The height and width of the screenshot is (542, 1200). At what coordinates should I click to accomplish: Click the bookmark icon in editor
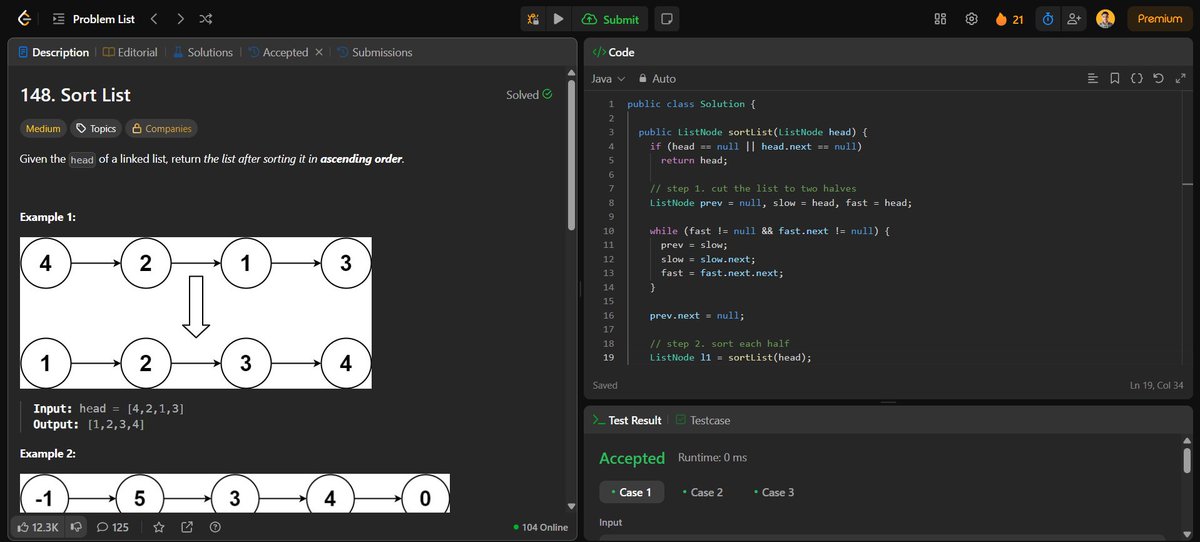pyautogui.click(x=1115, y=78)
